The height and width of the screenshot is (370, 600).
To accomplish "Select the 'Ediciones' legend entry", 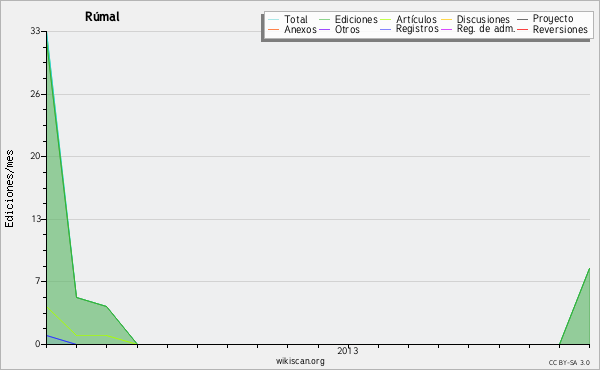I will pyautogui.click(x=356, y=19).
